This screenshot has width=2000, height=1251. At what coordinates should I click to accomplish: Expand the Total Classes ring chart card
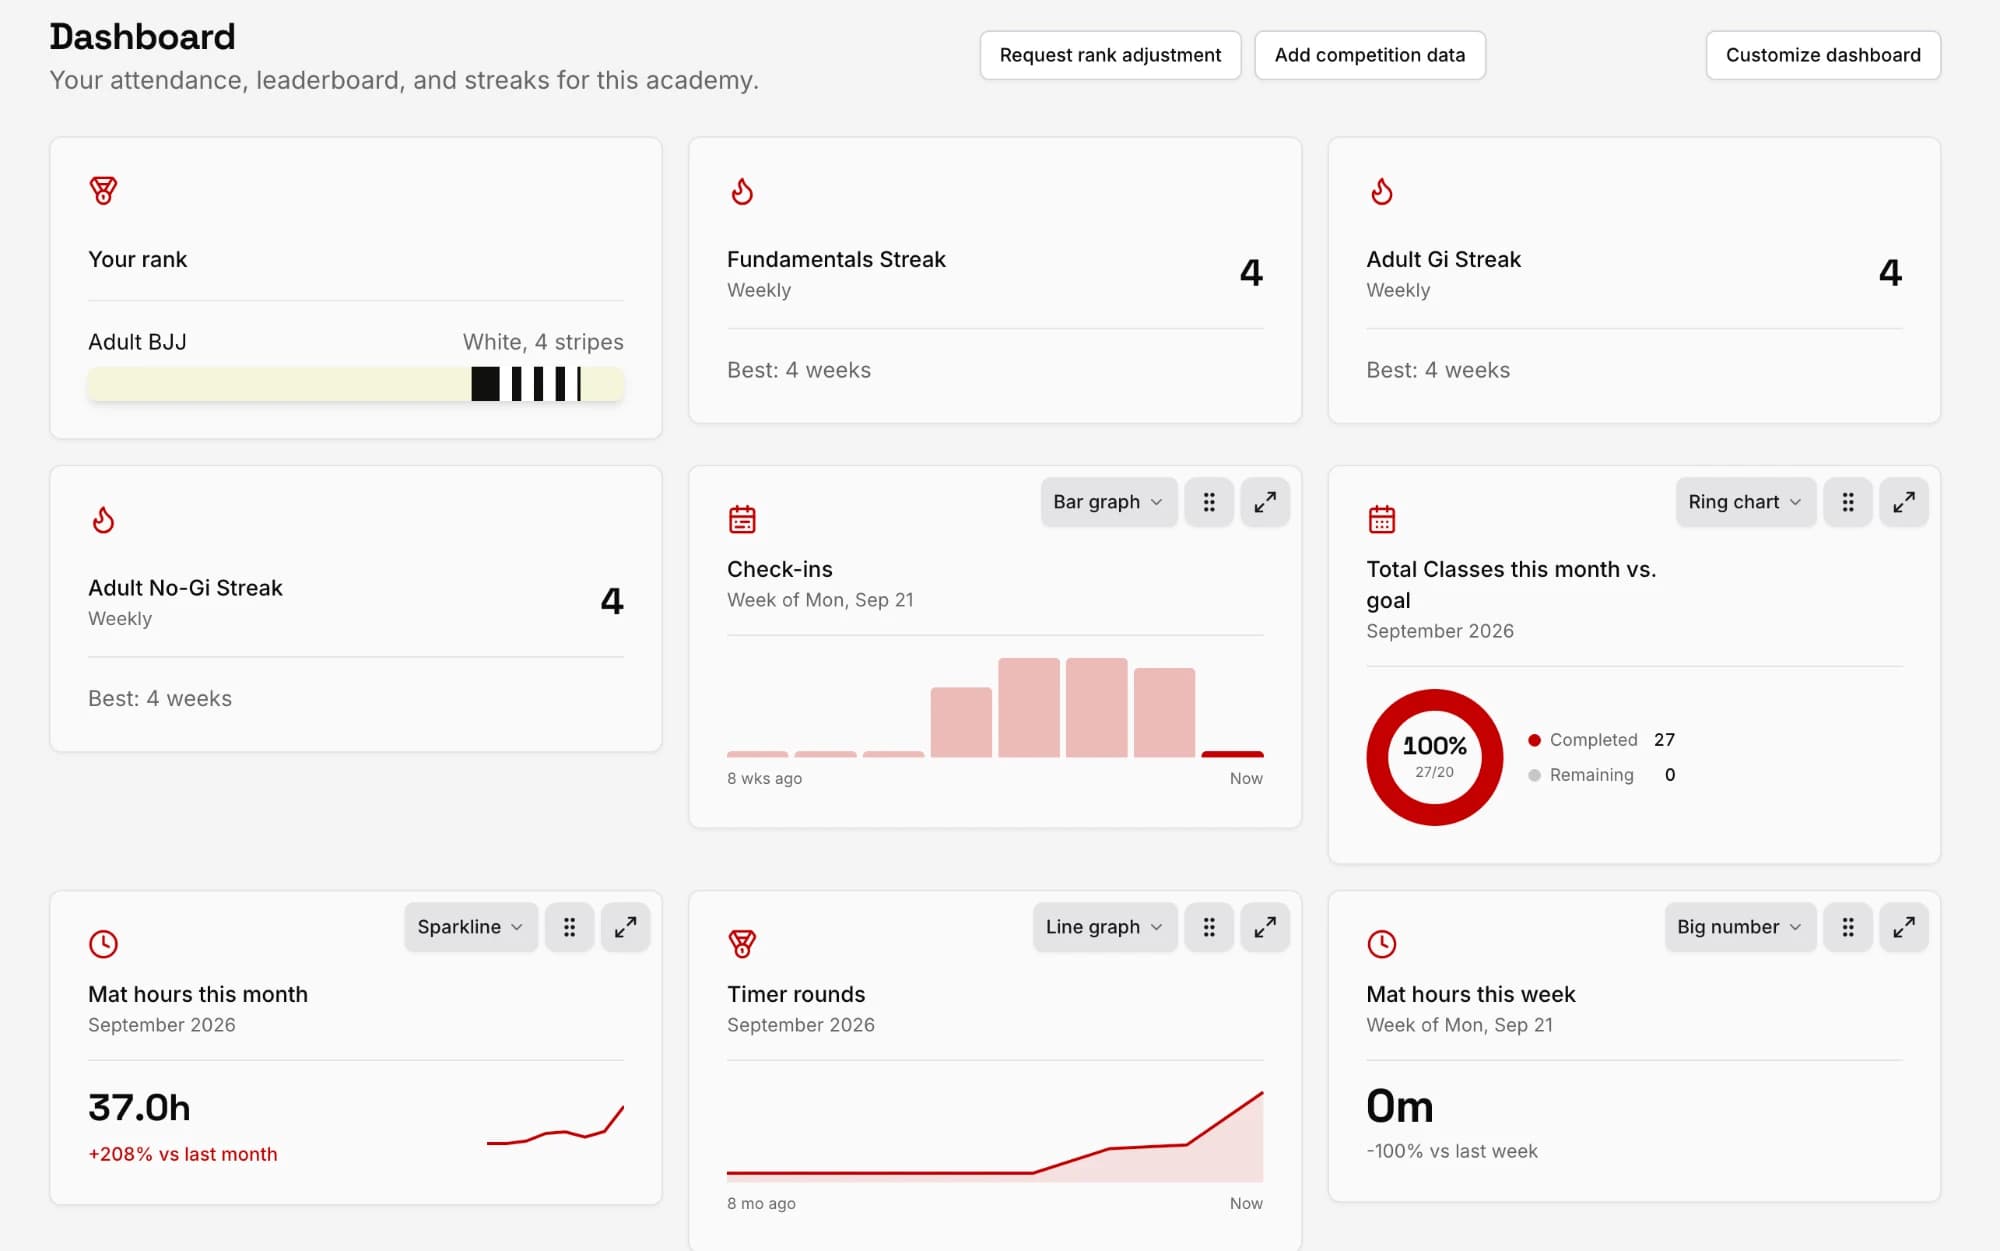1904,502
